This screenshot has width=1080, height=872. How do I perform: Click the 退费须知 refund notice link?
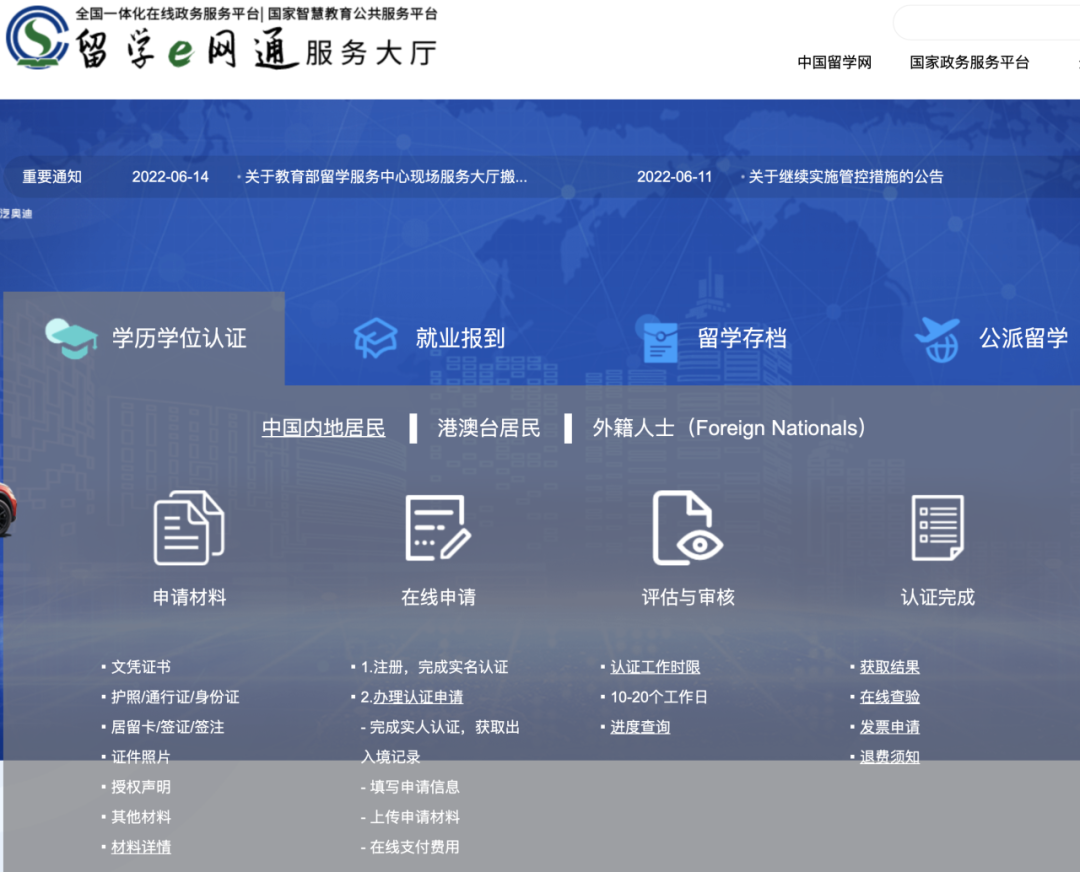click(890, 757)
